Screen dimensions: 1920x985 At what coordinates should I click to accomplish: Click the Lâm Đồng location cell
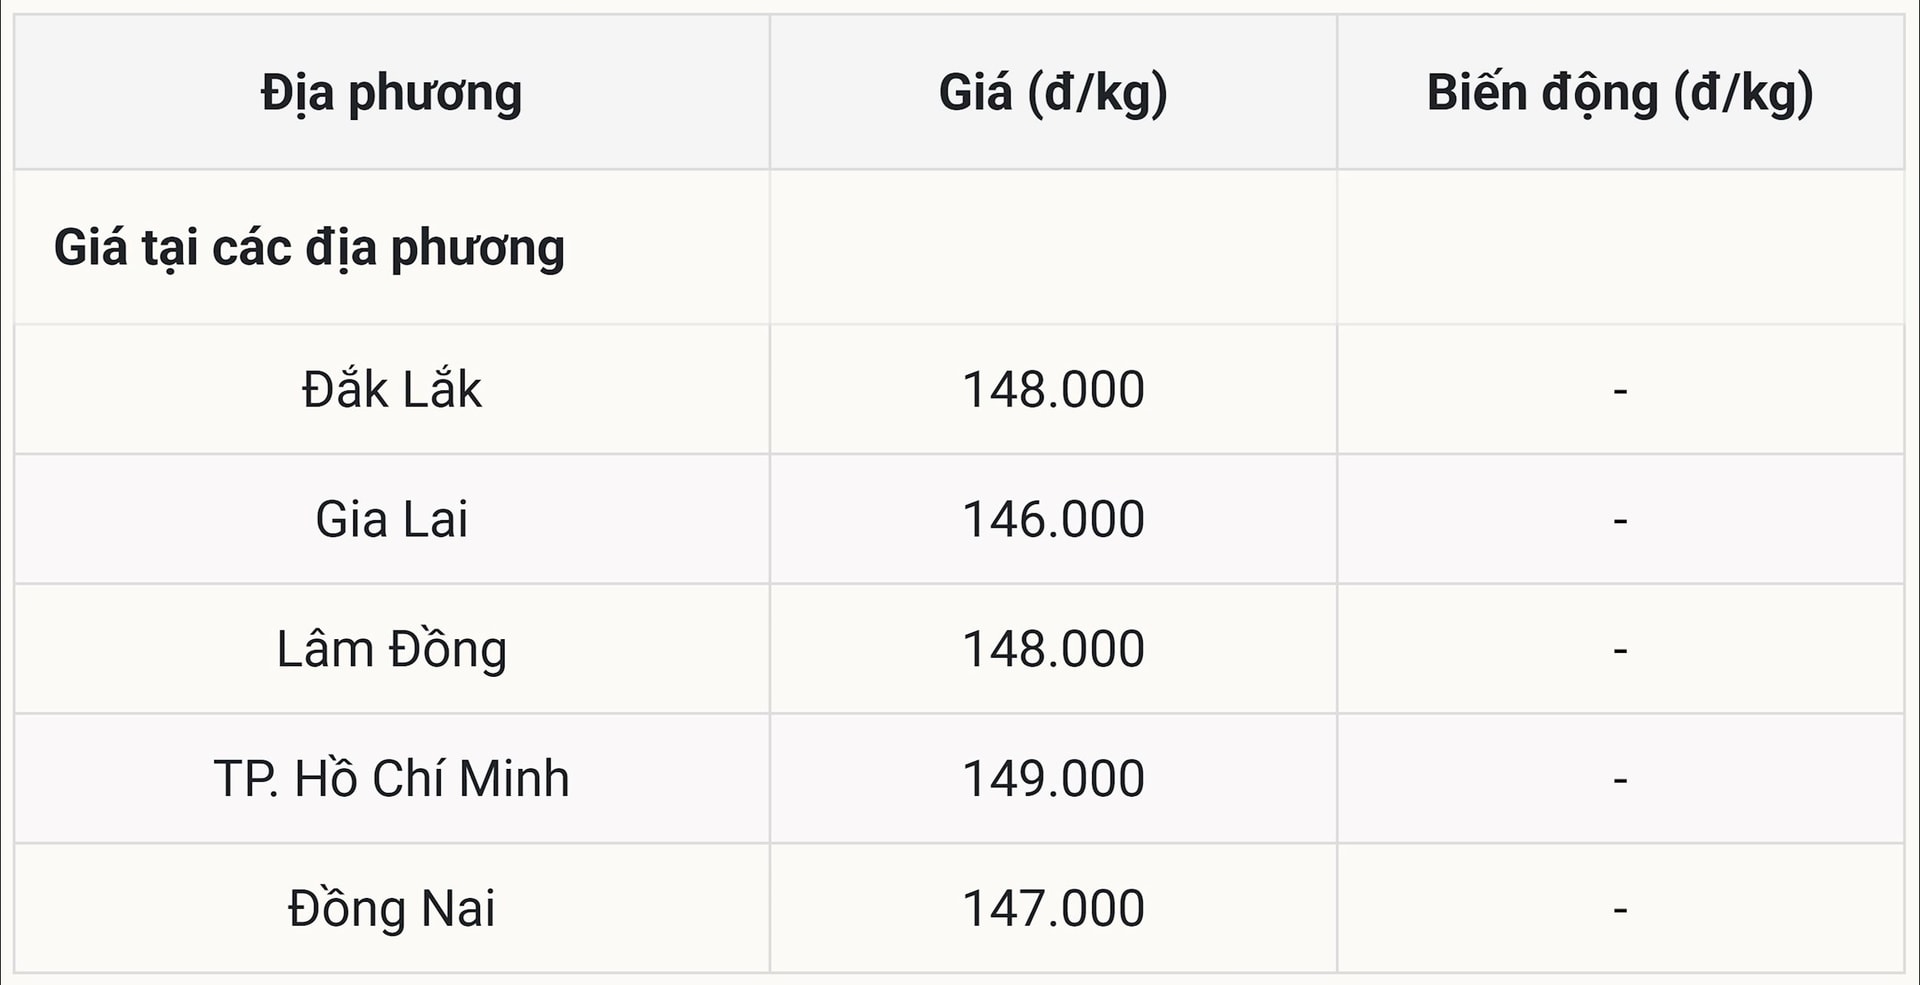[391, 649]
